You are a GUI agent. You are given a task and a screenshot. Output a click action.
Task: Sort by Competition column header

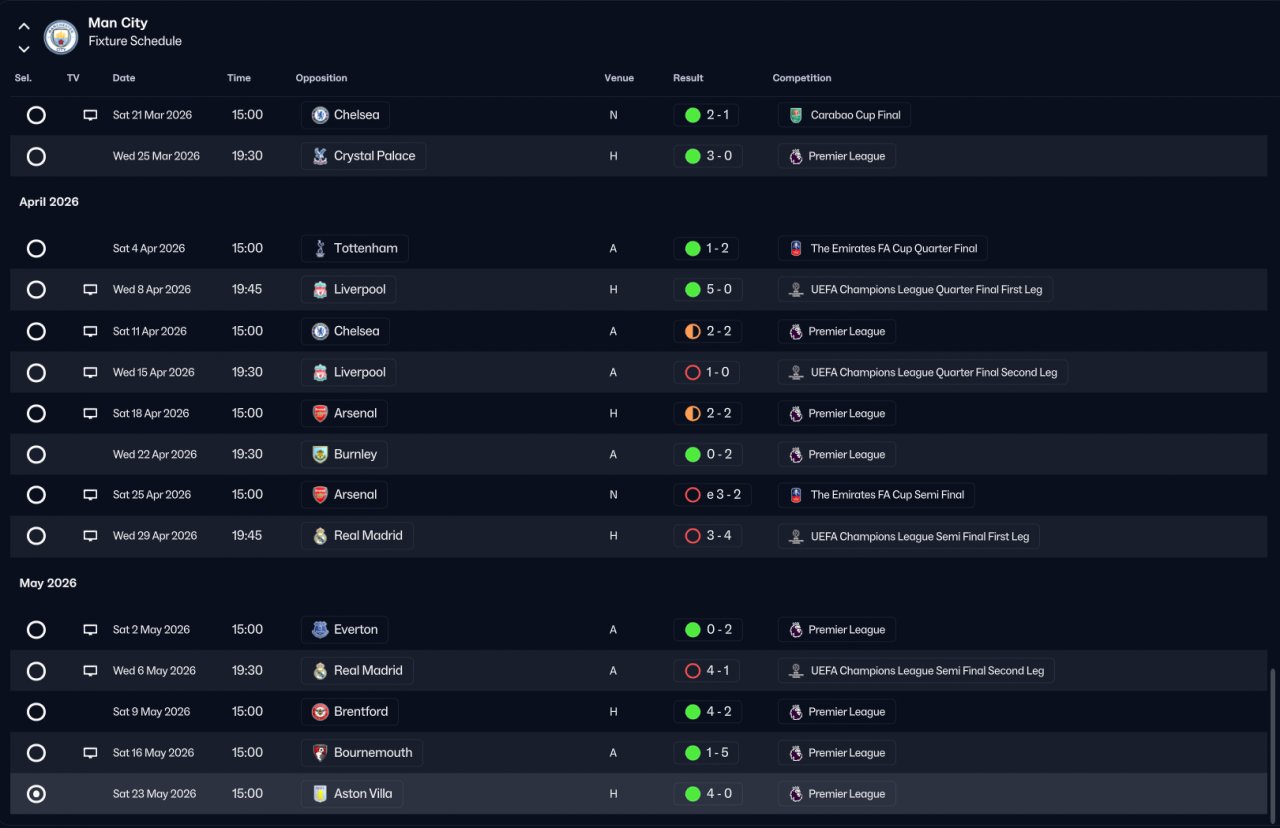tap(802, 78)
